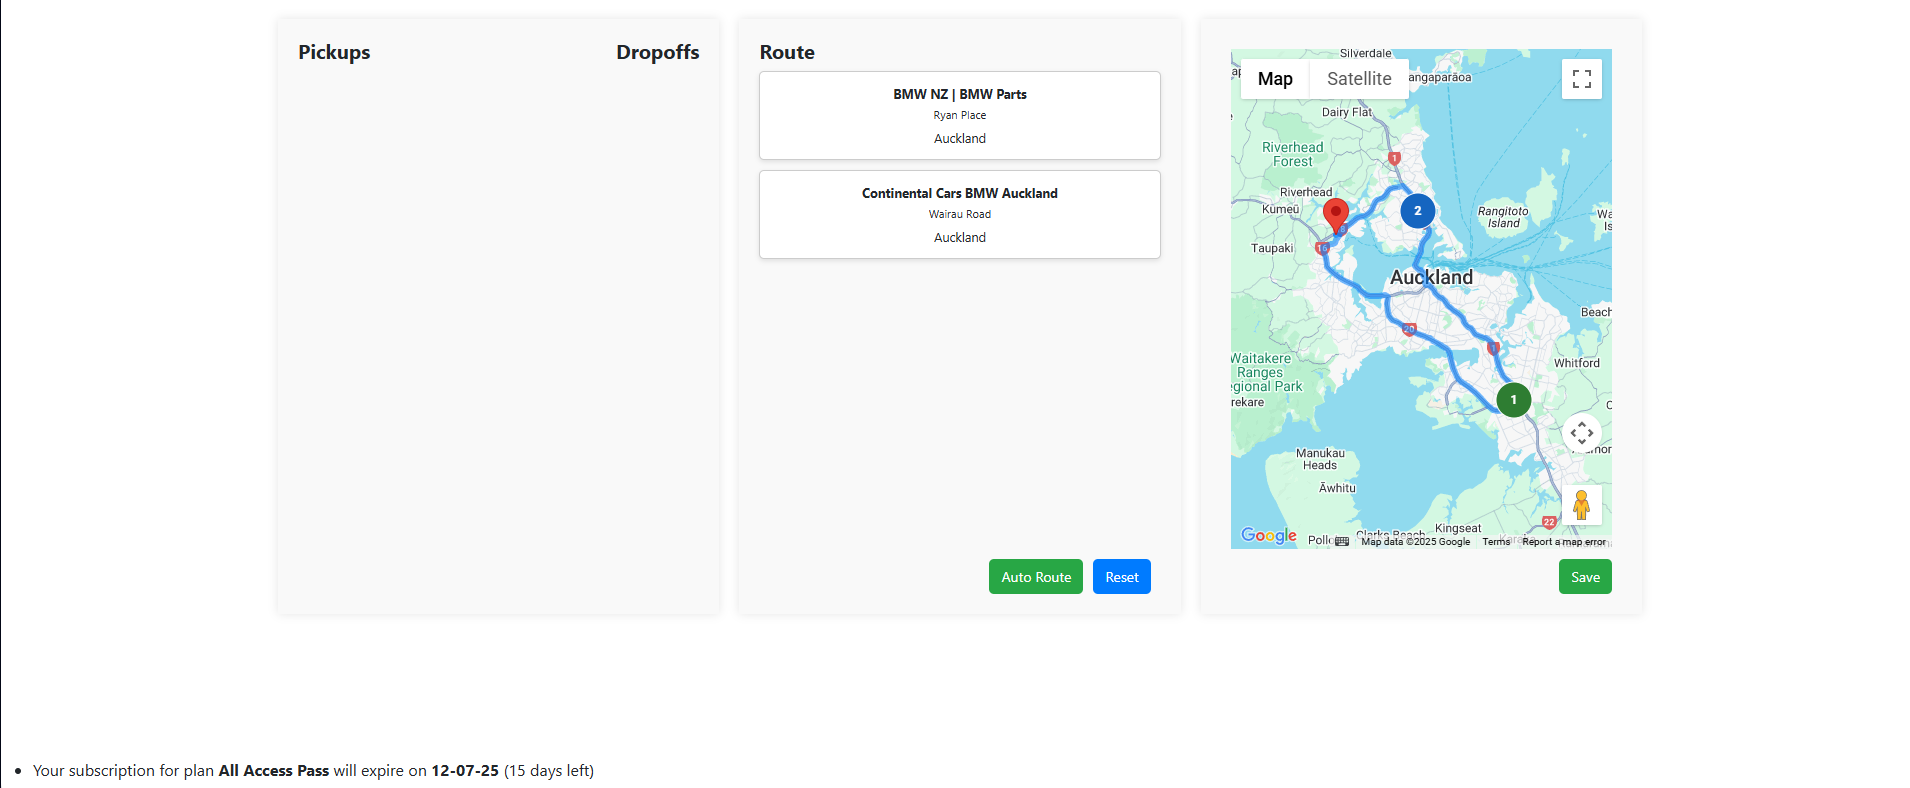Click the Rangitoto Island map label

(x=1503, y=217)
